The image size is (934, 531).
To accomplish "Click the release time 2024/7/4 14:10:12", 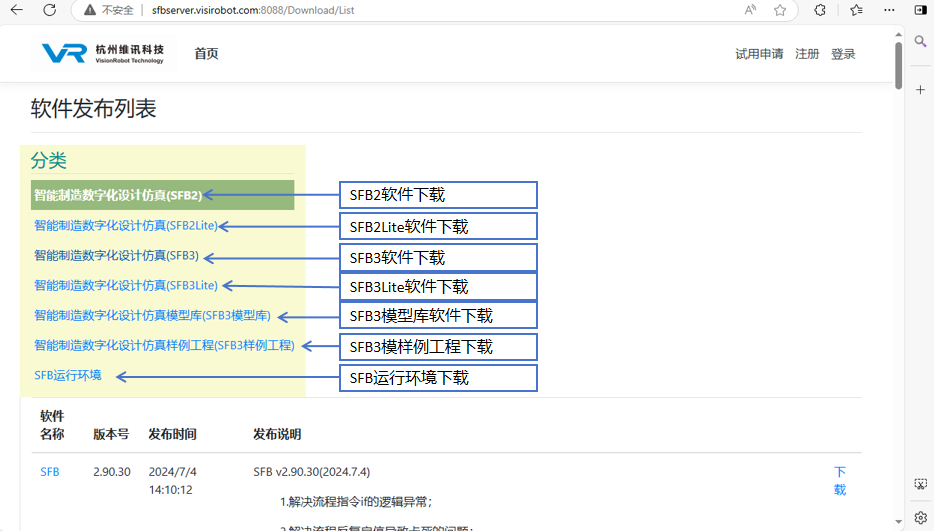I will click(172, 480).
